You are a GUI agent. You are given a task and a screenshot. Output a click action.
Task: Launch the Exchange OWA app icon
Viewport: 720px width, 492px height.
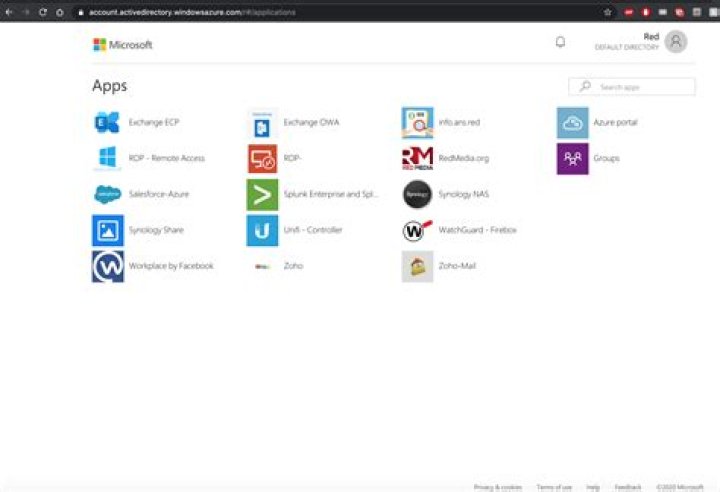tap(262, 123)
